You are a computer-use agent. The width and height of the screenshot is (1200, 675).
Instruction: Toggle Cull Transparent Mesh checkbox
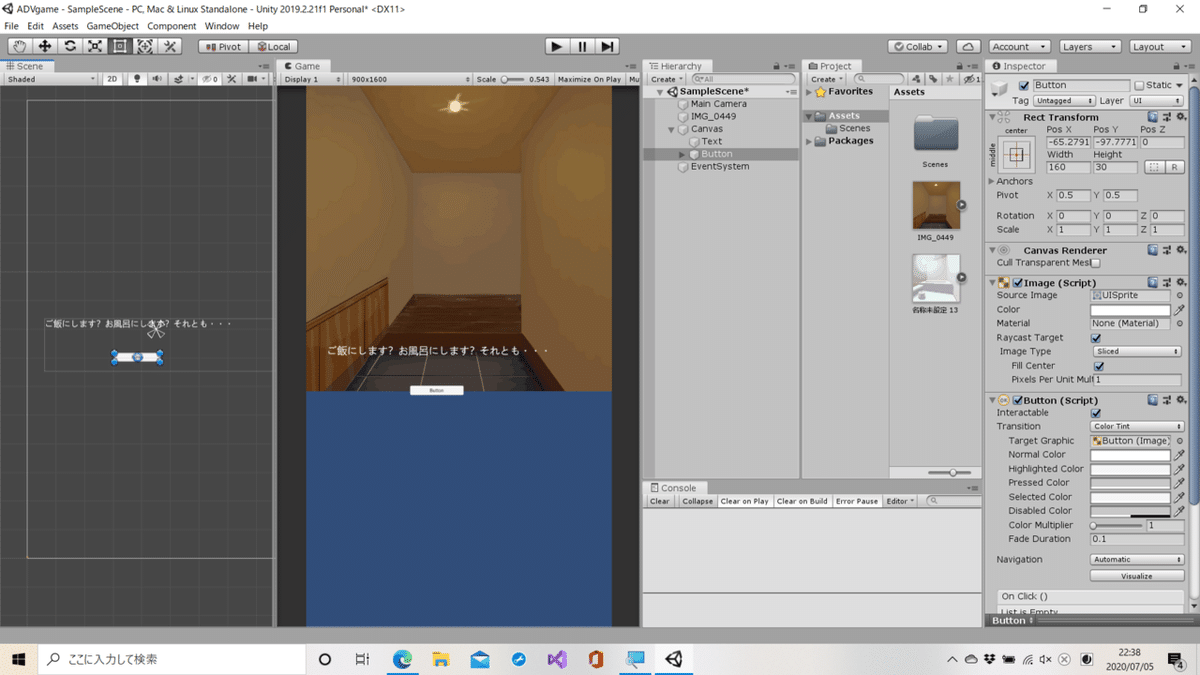pos(1096,263)
